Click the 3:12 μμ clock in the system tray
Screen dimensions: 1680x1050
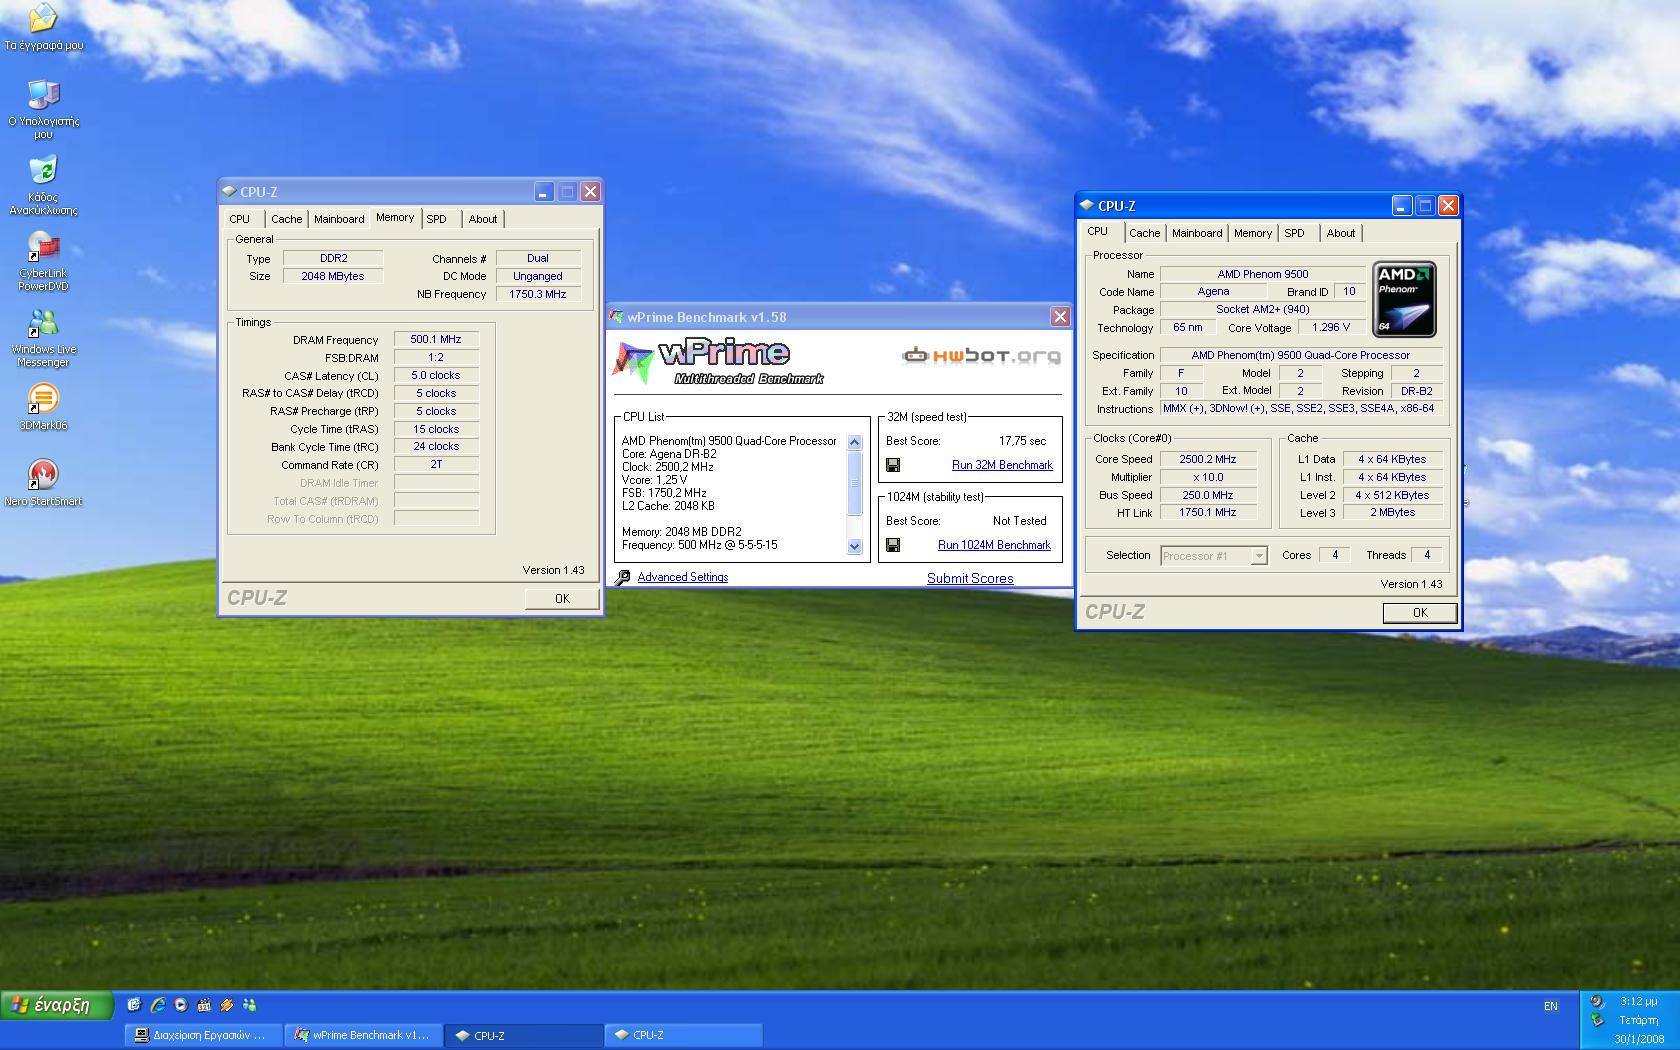1638,1001
